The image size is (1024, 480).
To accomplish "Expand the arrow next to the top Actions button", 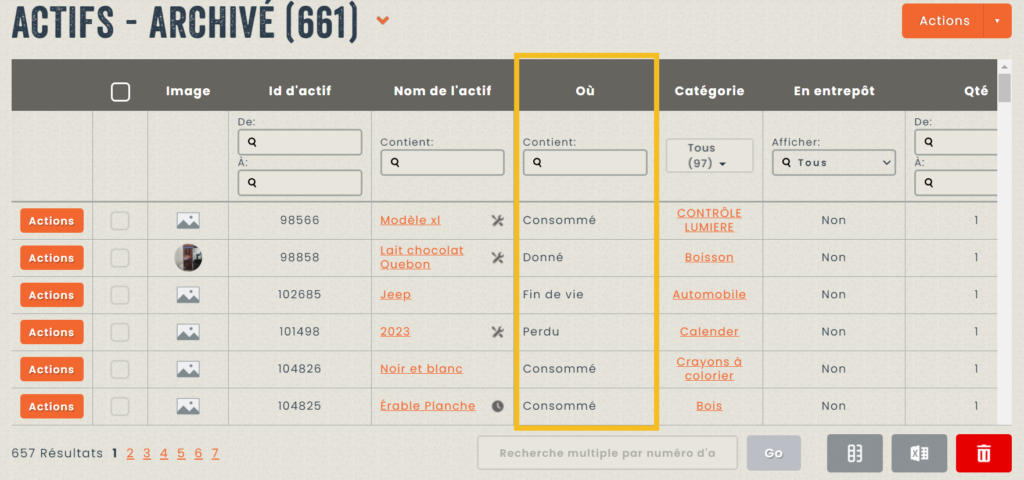I will pyautogui.click(x=996, y=21).
